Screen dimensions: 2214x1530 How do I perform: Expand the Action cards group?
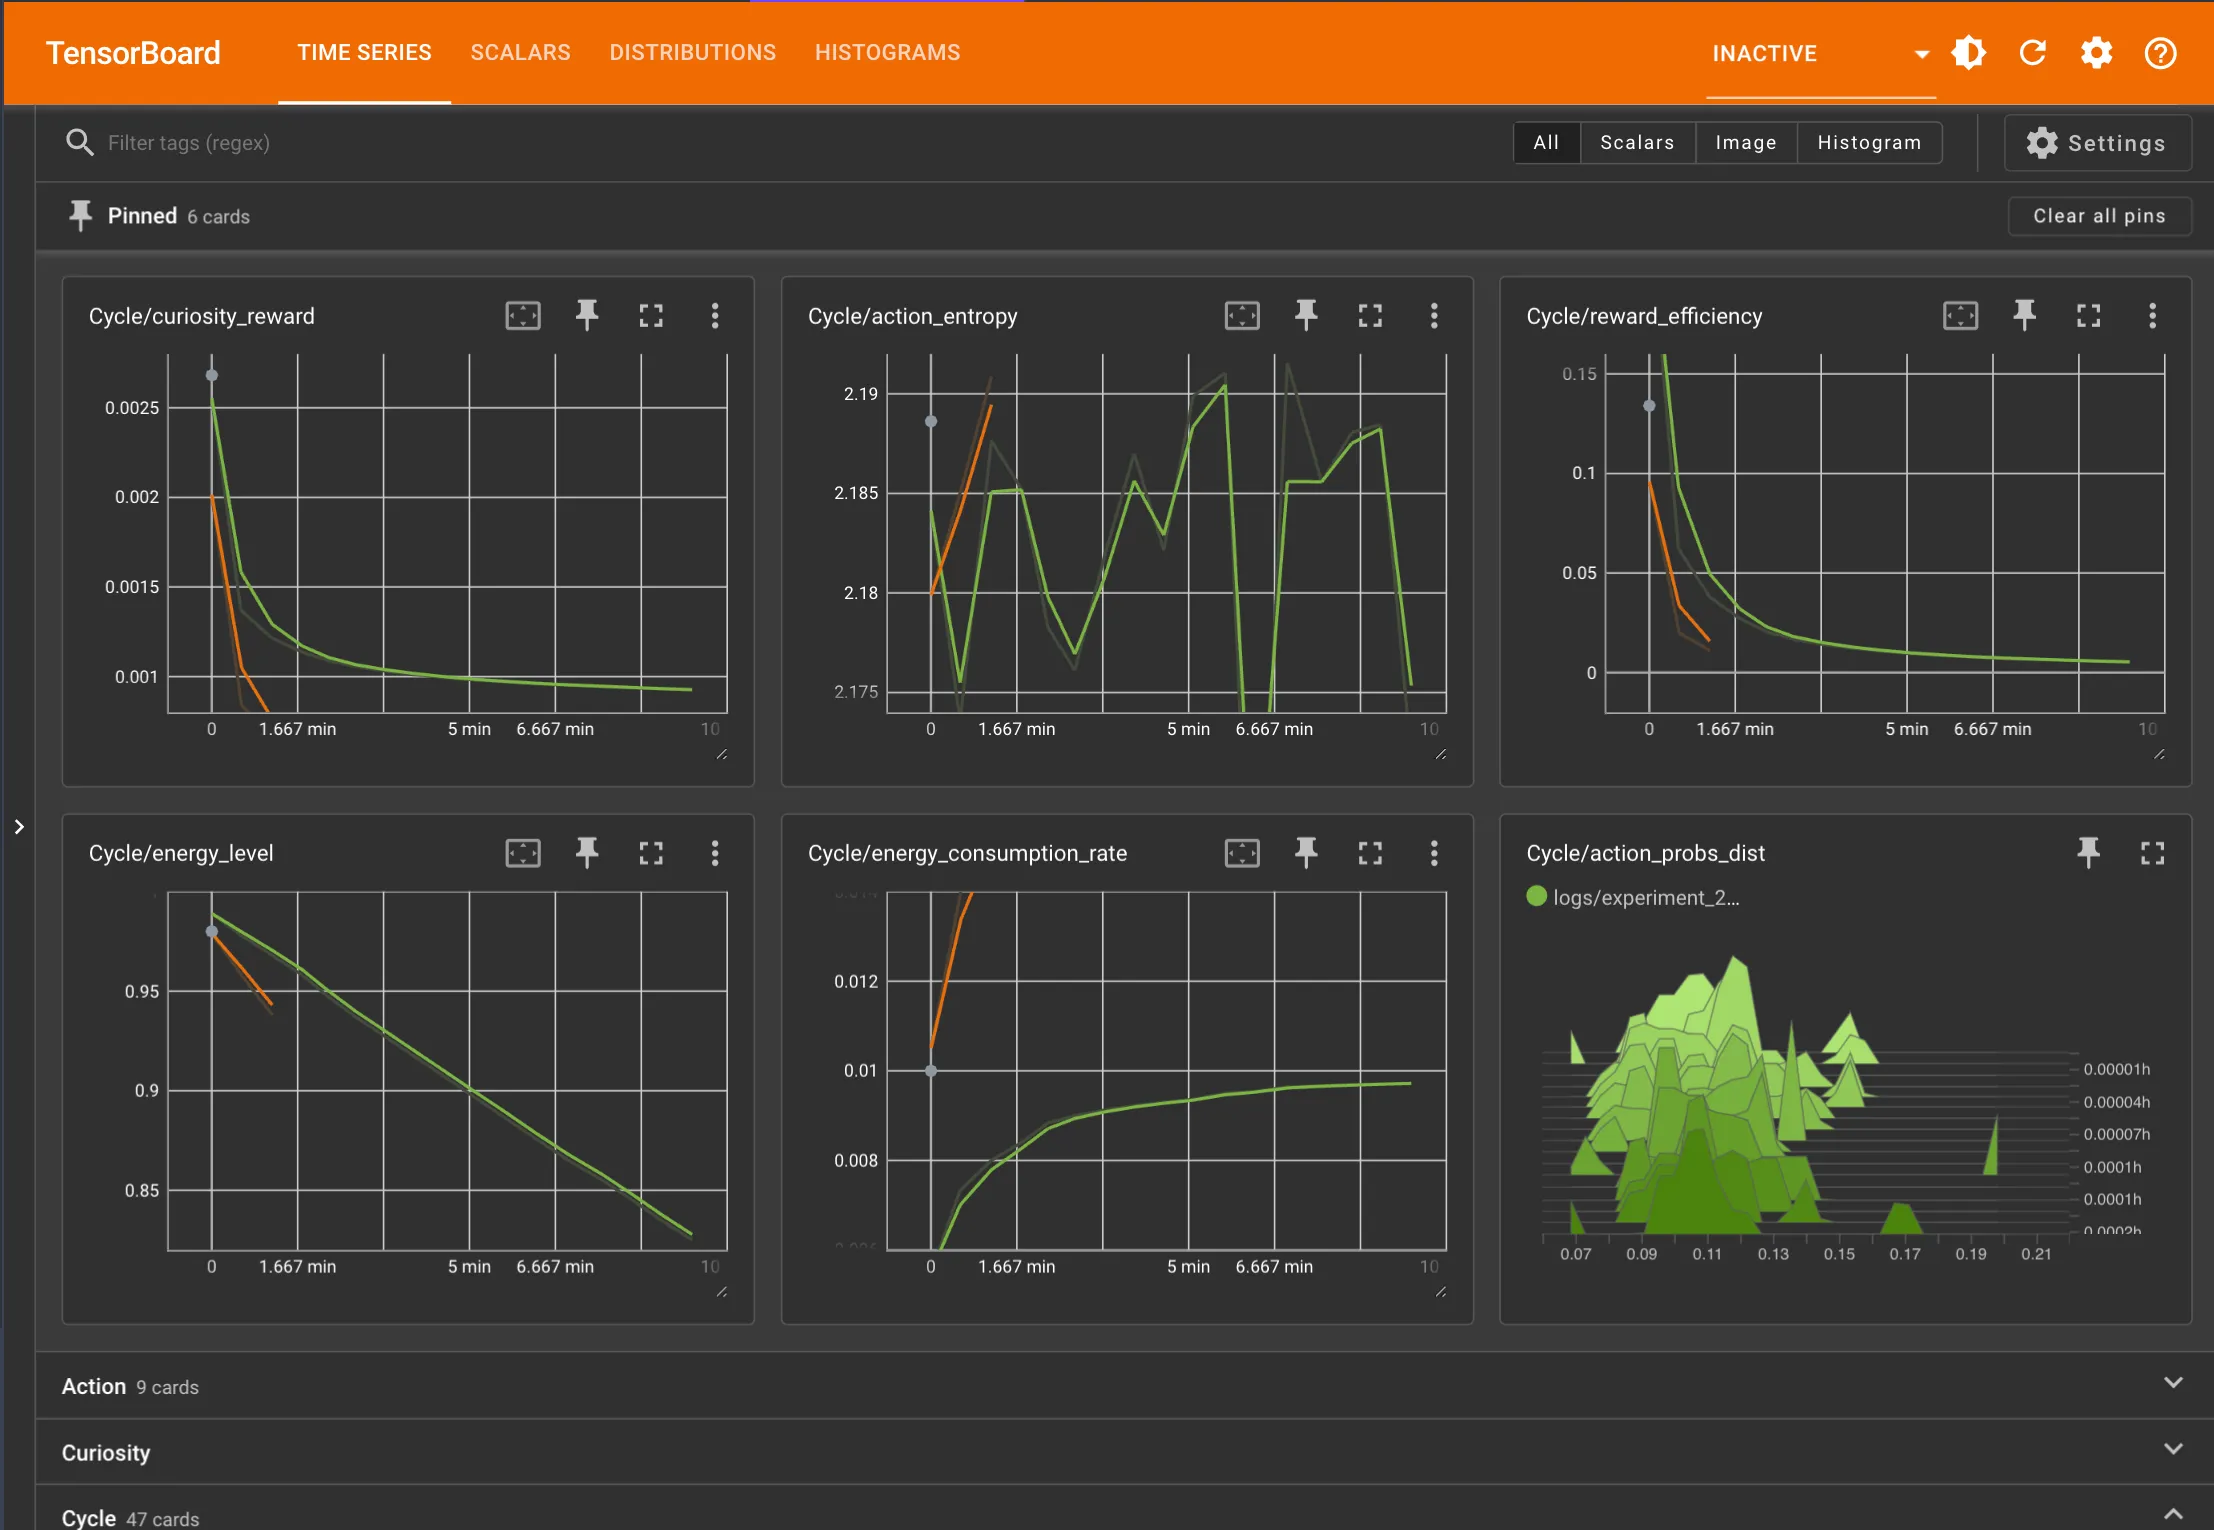pos(2172,1384)
